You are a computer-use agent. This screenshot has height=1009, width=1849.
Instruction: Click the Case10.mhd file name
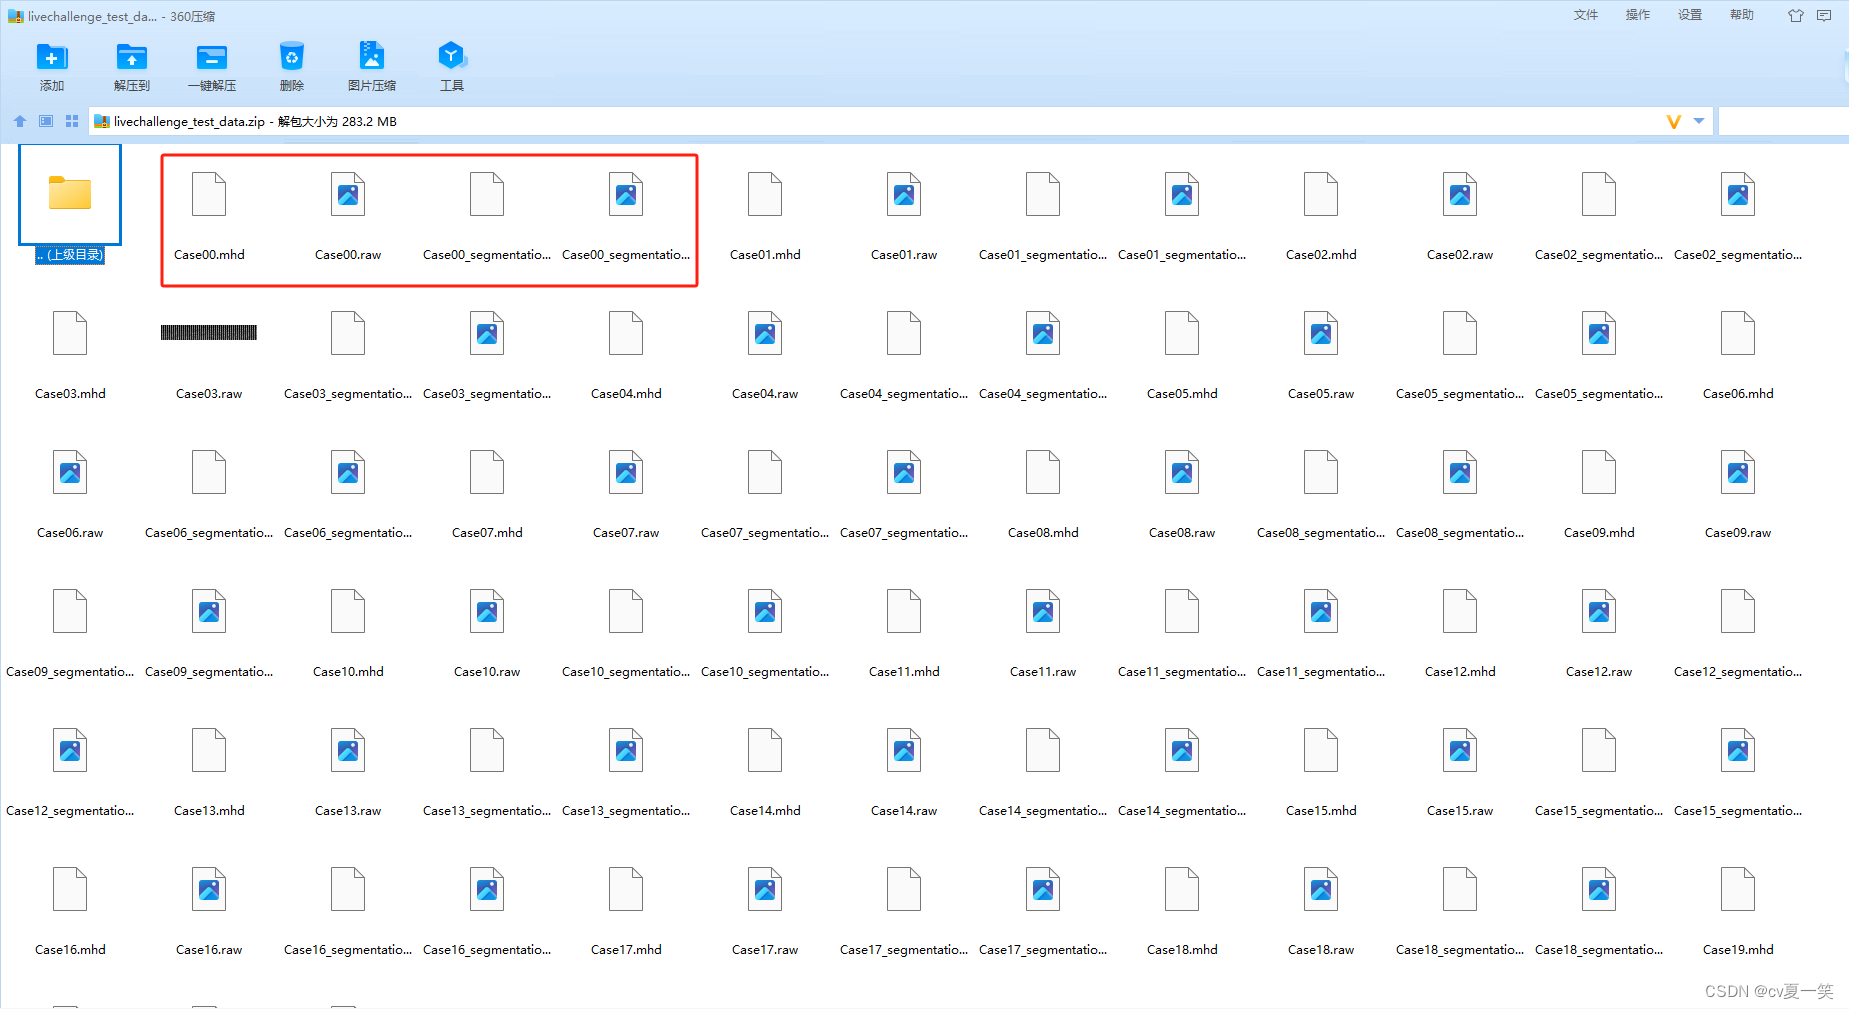348,672
